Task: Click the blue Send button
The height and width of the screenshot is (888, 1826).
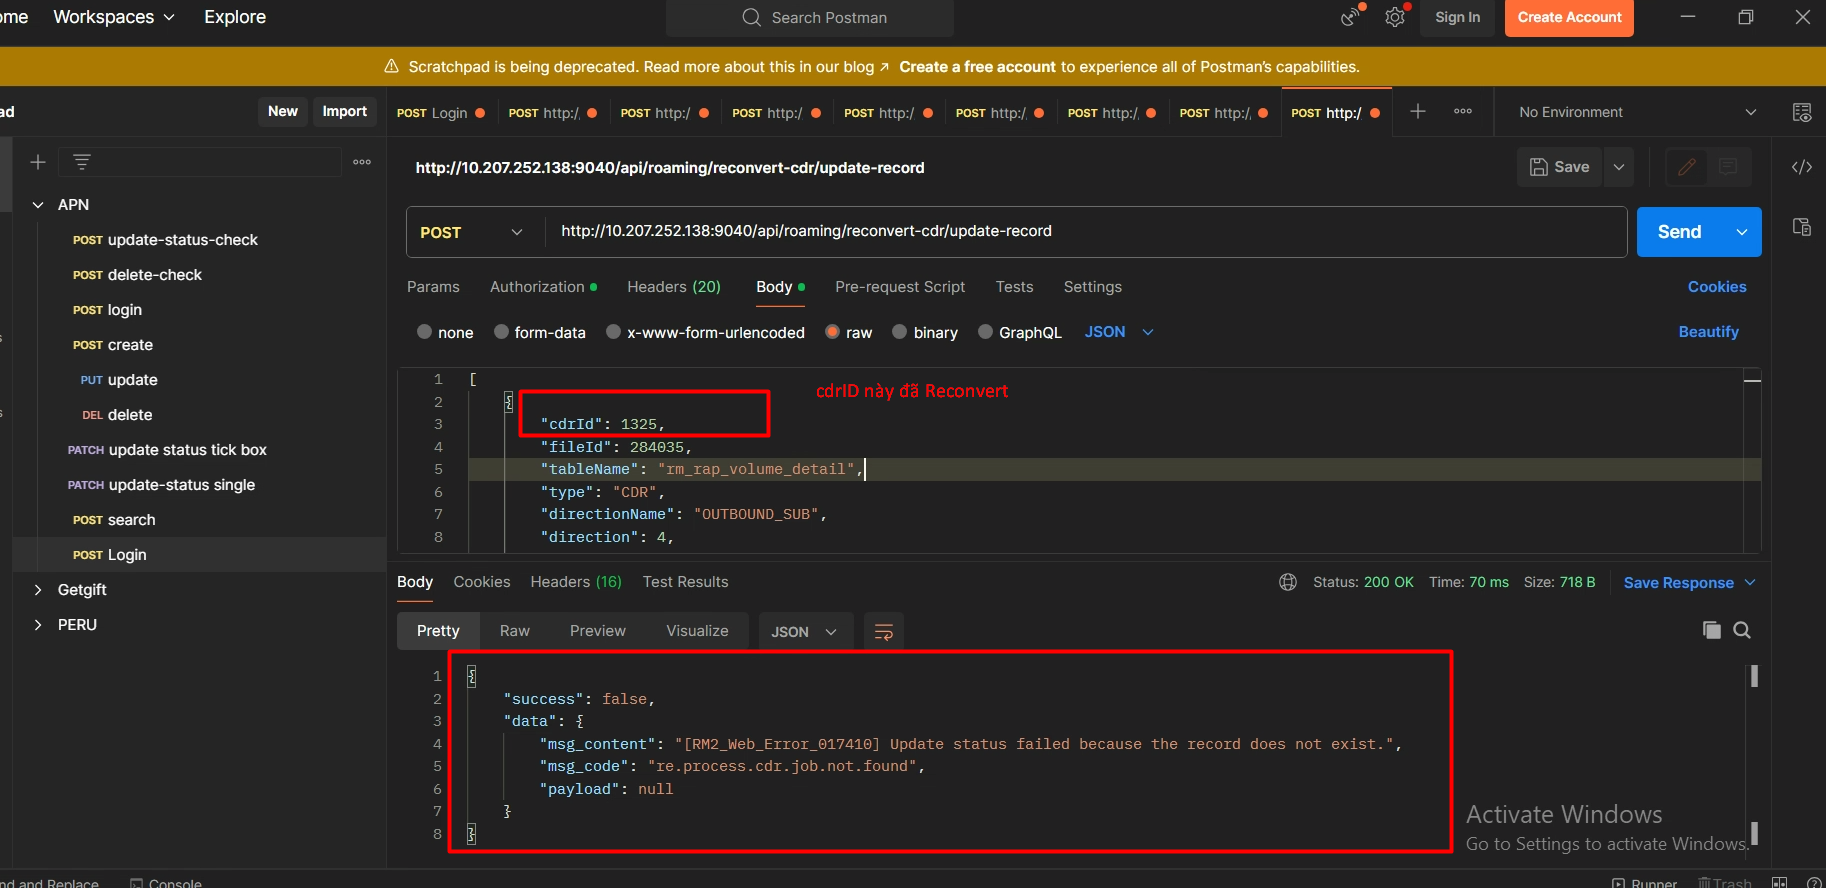Action: (x=1679, y=232)
